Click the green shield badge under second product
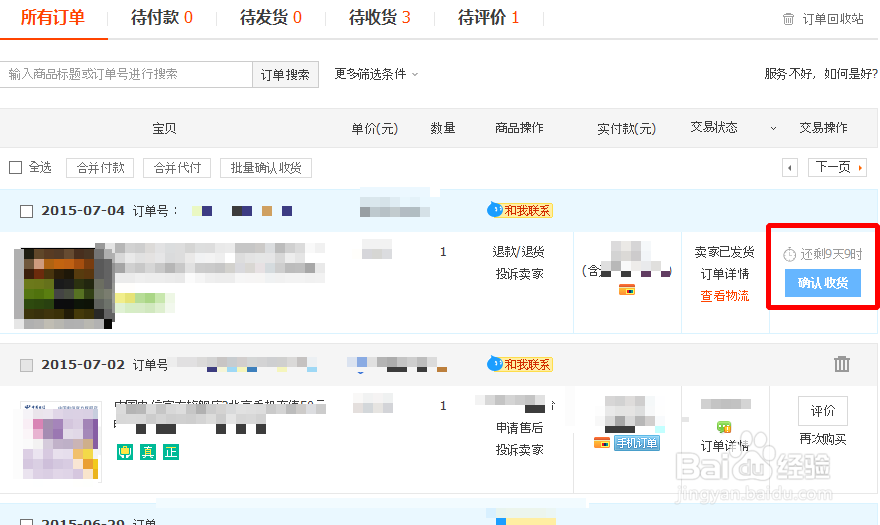 point(125,451)
